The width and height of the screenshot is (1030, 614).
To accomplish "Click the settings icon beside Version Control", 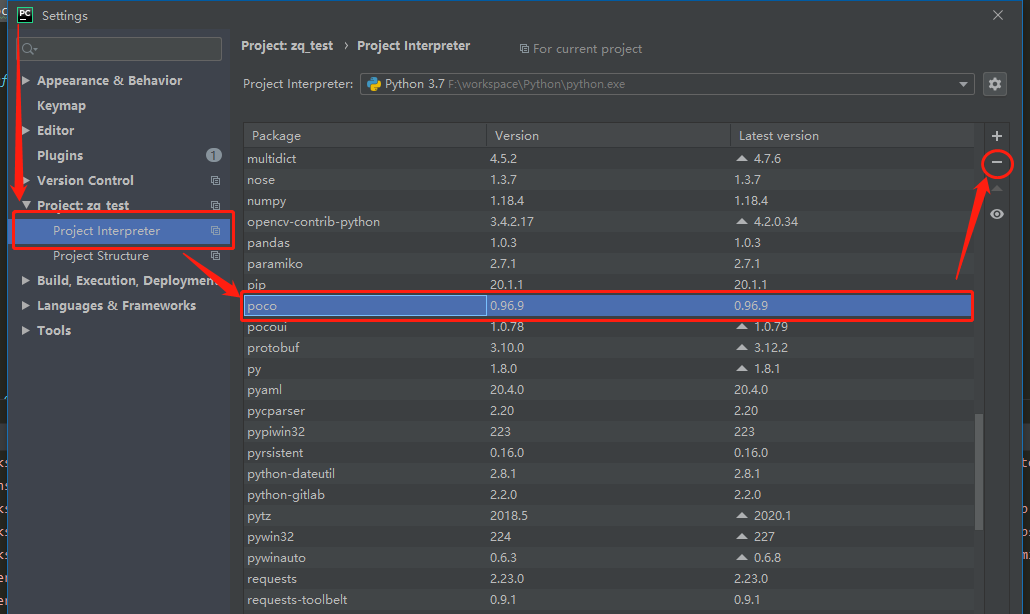I will 215,180.
